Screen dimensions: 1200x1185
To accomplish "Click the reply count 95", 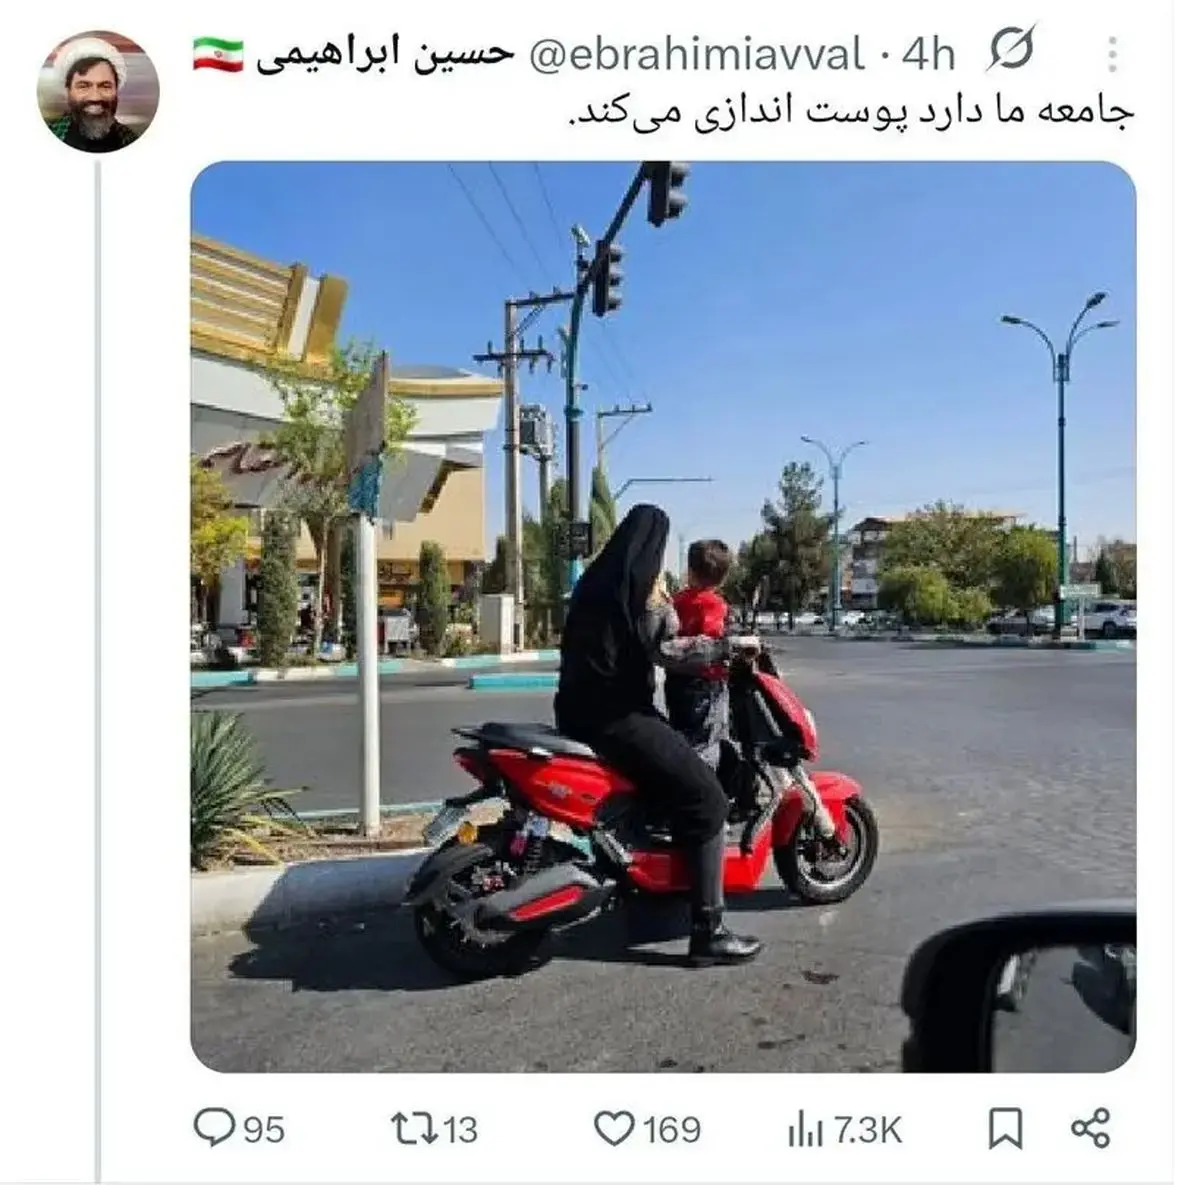I will pyautogui.click(x=264, y=1130).
